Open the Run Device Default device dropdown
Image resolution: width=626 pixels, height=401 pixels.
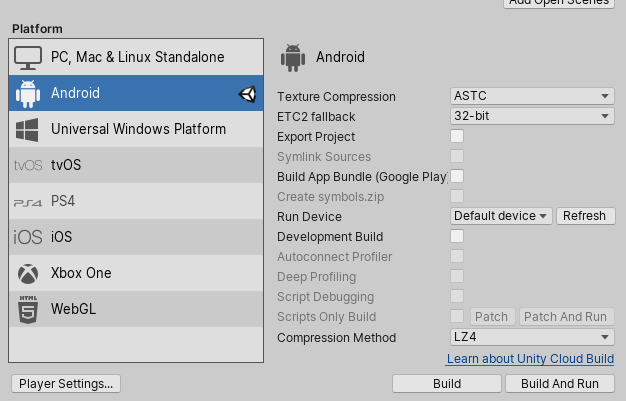[x=501, y=216]
